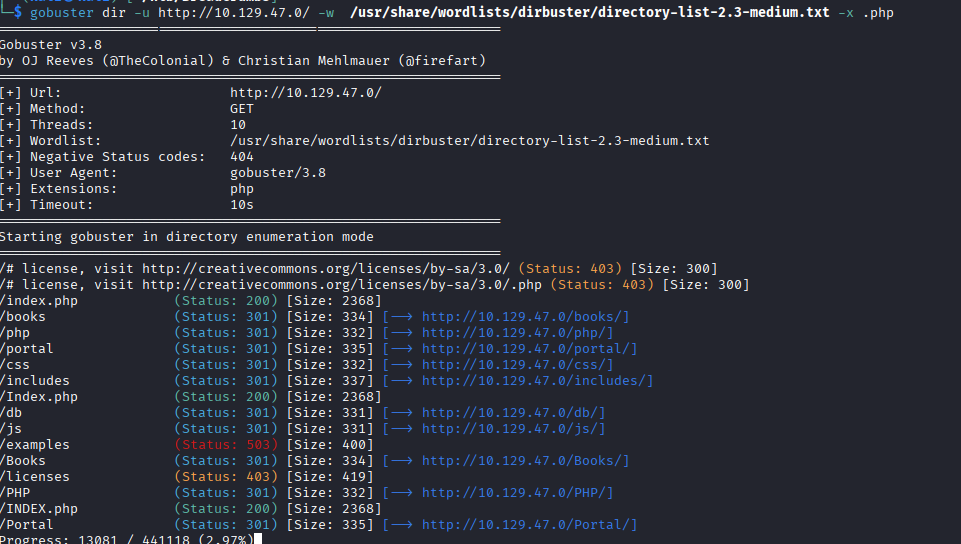Click the /licenses result path
The height and width of the screenshot is (544, 961).
pos(34,477)
